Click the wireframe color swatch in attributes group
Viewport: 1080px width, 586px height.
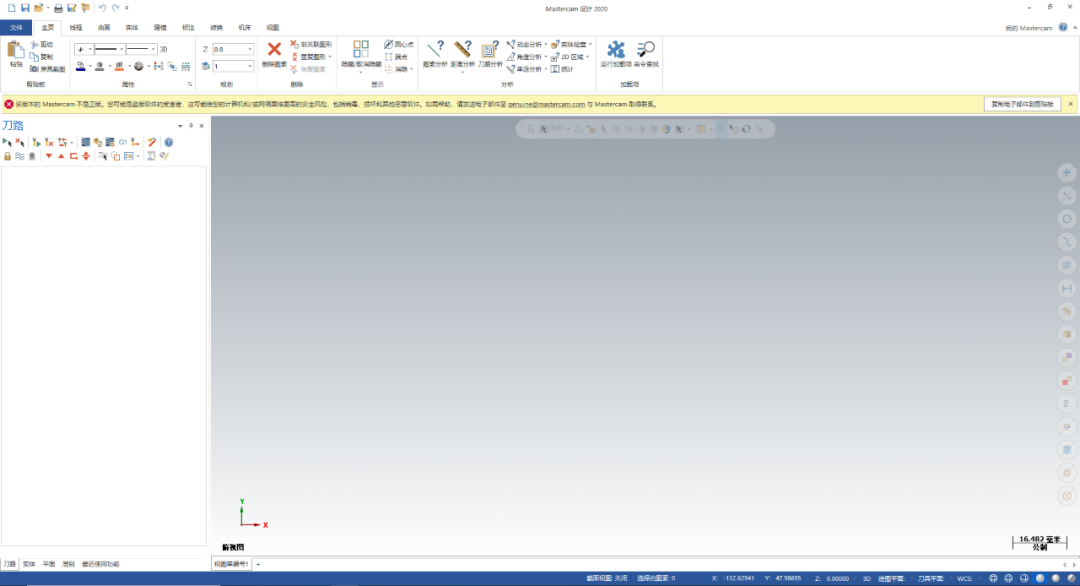coord(81,67)
